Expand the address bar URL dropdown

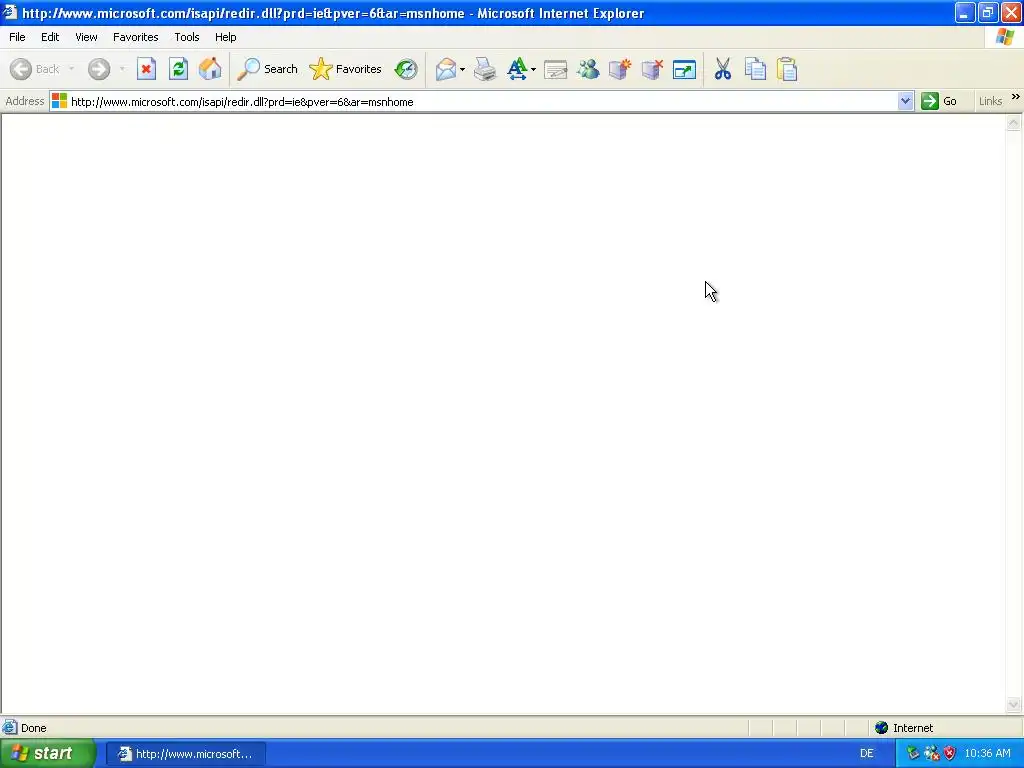coord(905,101)
